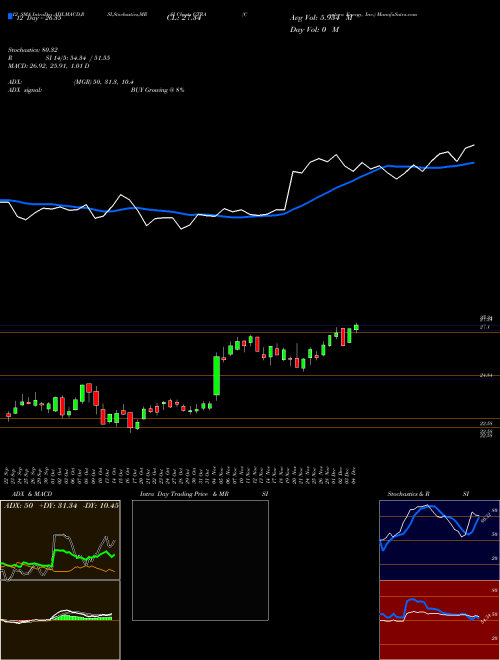Click the blue 12-day SMA legend square
The height and width of the screenshot is (660, 500).
click(10, 16)
